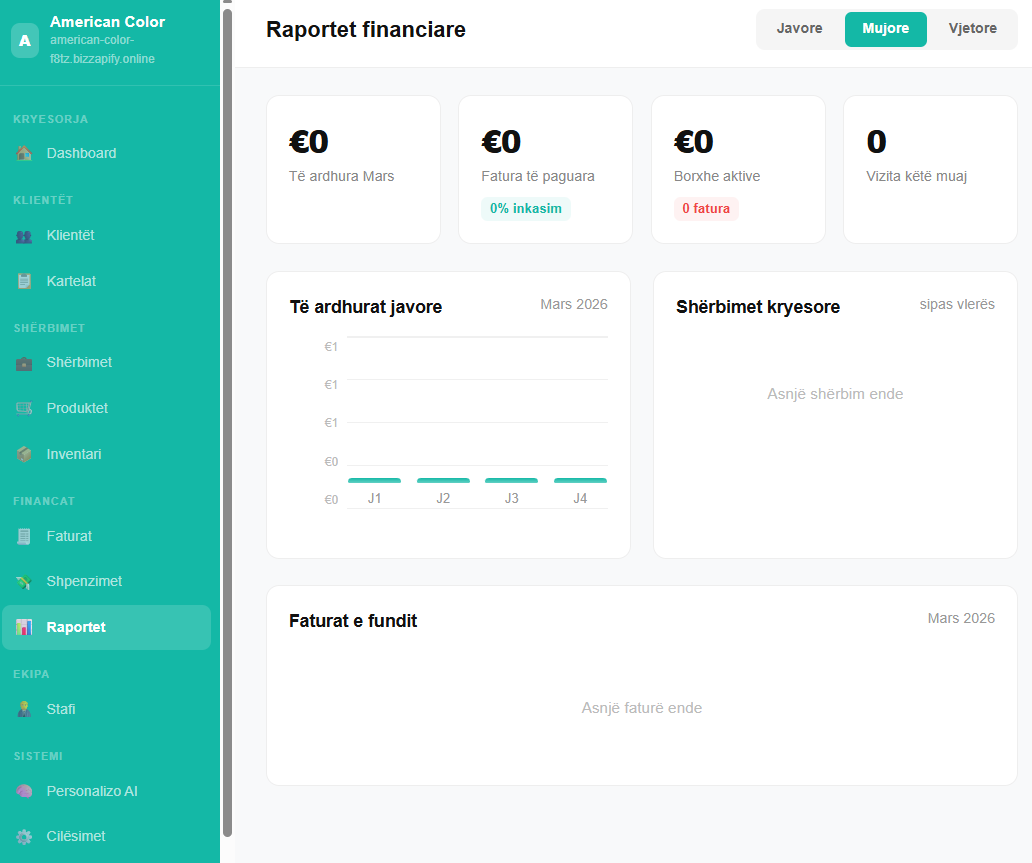Click the Klientët people icon

coord(24,236)
